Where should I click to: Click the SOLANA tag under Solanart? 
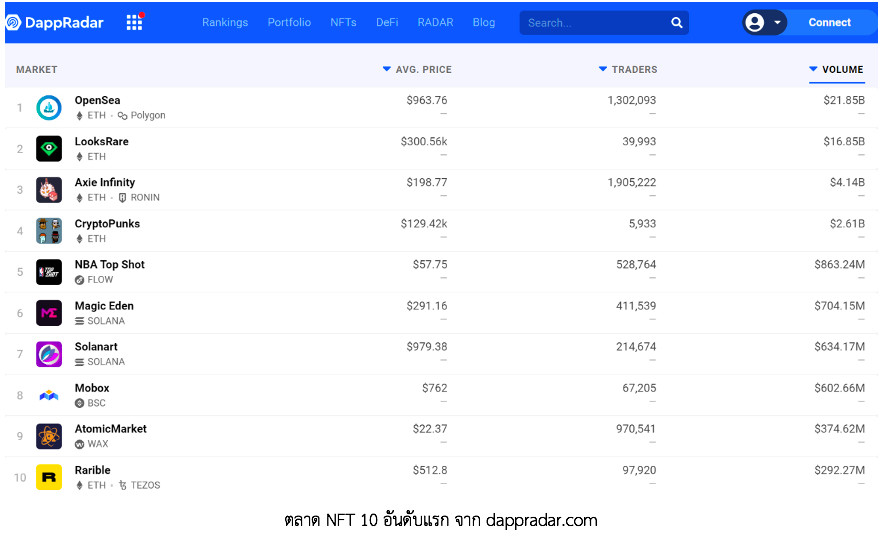click(100, 362)
